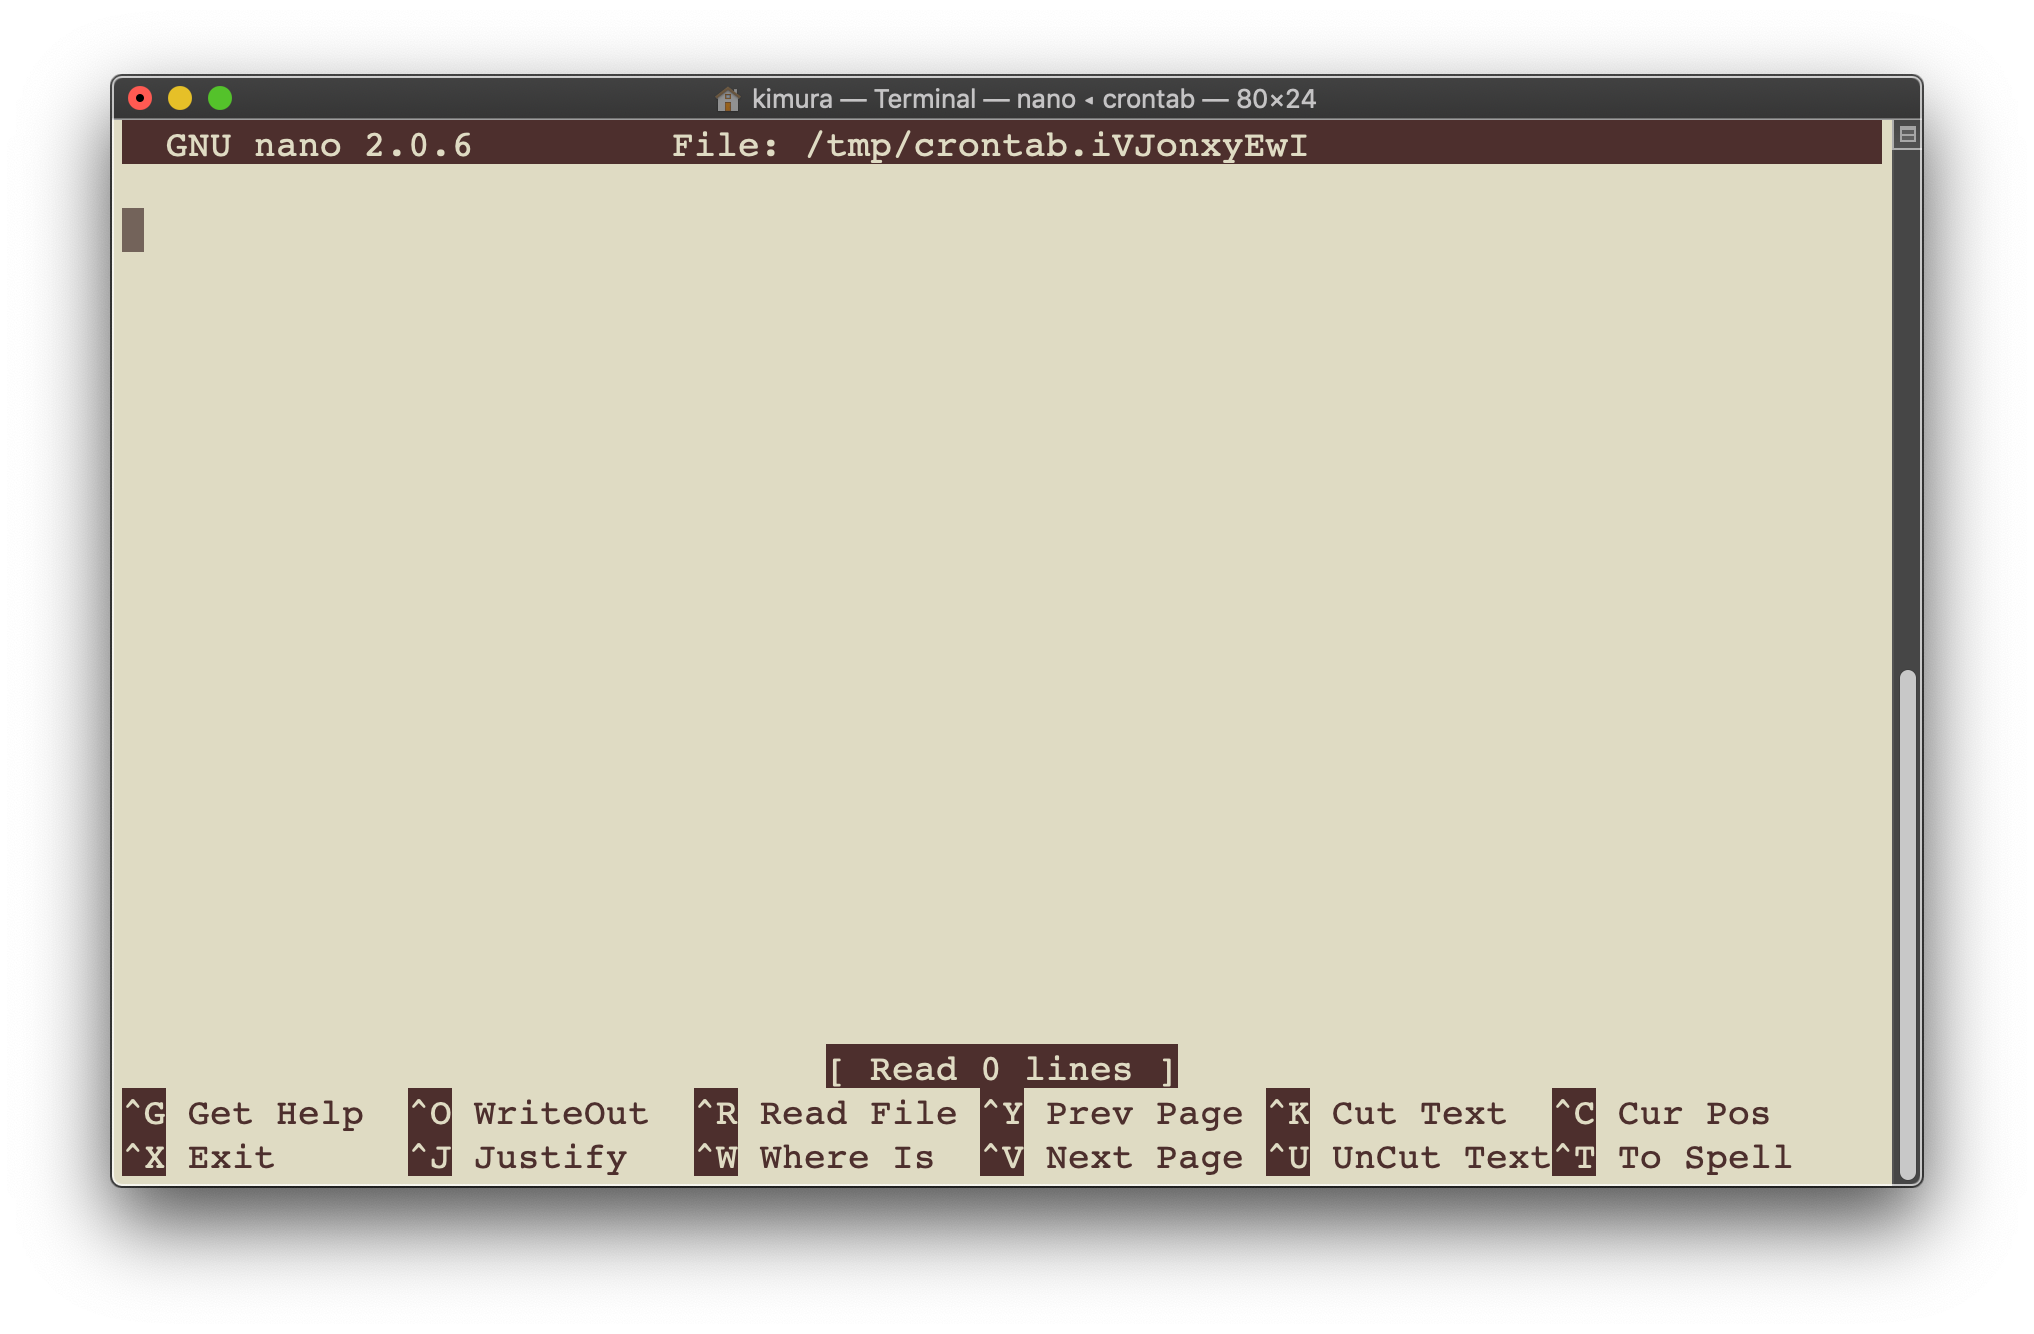Click the ^V Next Page shortcut

(x=1112, y=1157)
